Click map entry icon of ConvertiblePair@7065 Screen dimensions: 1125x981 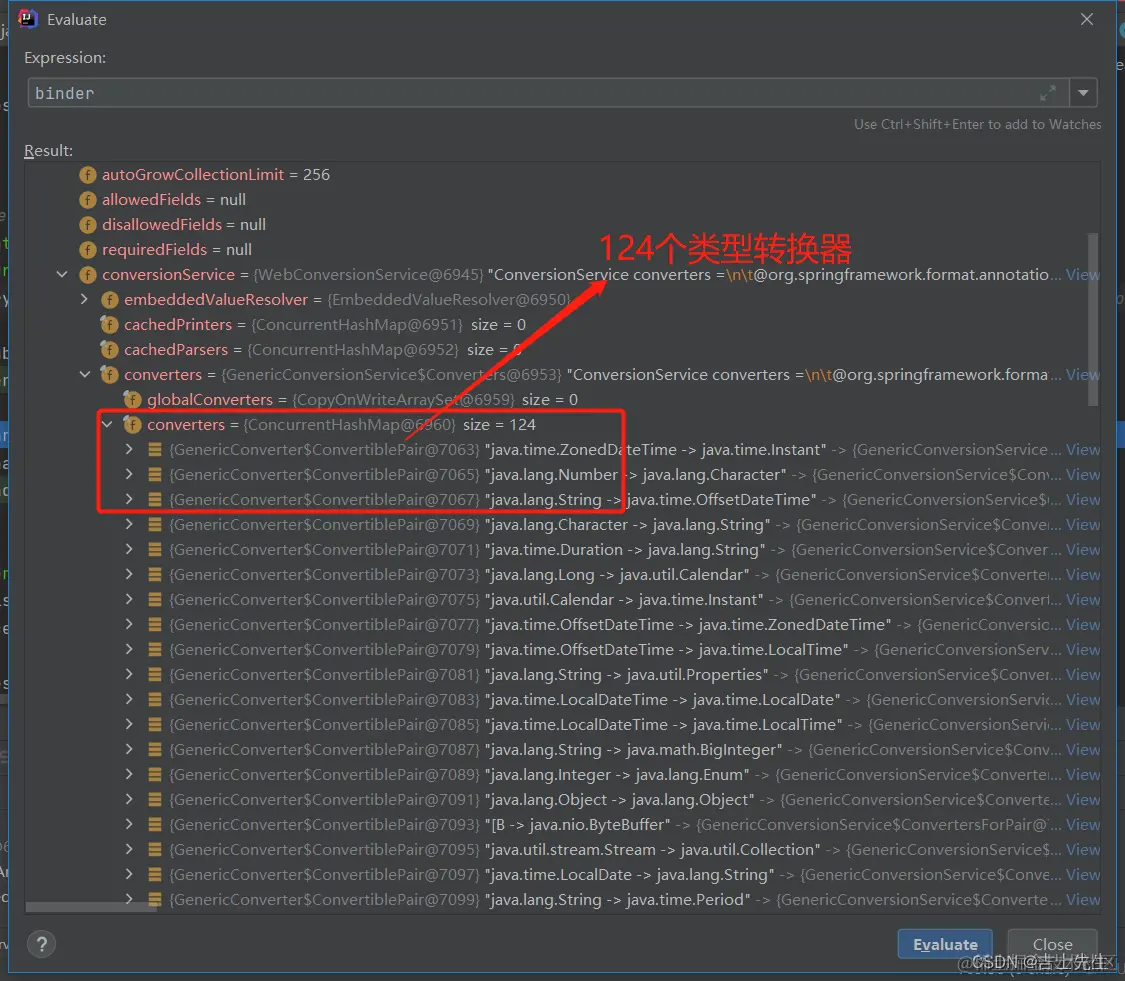coord(154,474)
